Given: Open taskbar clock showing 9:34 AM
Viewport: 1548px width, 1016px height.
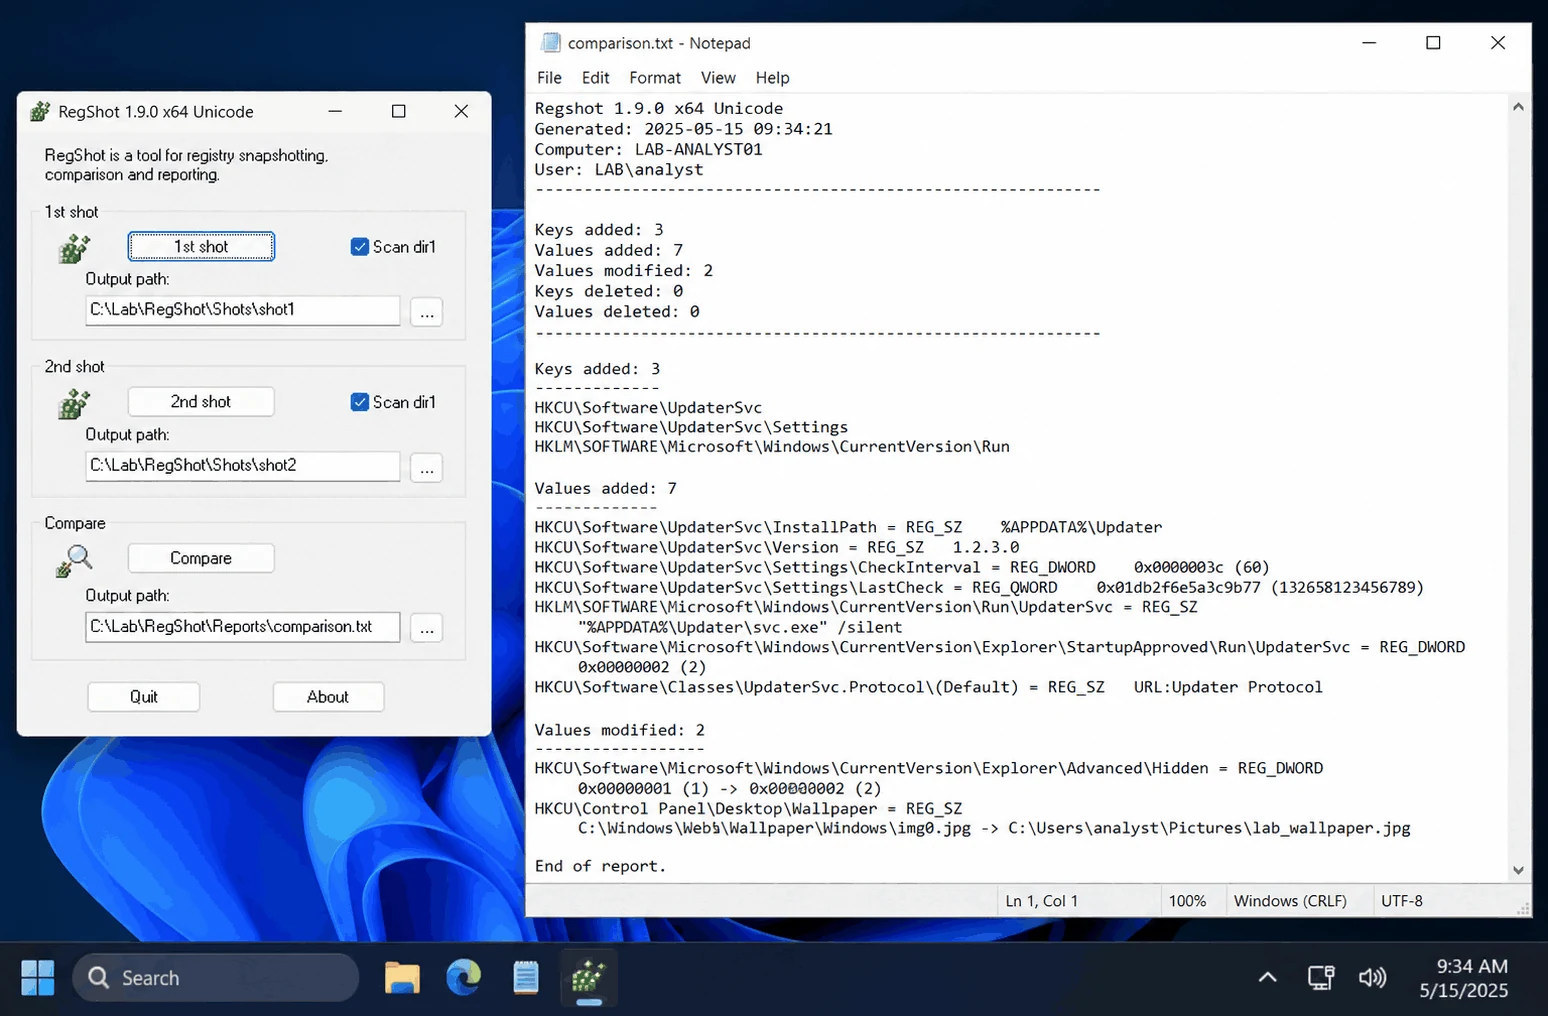Looking at the screenshot, I should tap(1464, 977).
